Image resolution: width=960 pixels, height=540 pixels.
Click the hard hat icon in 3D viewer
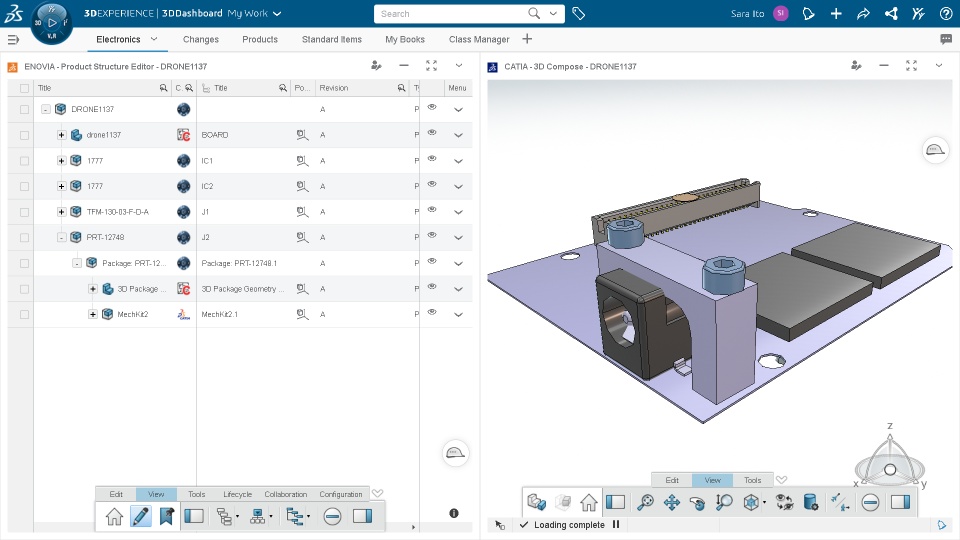[936, 150]
